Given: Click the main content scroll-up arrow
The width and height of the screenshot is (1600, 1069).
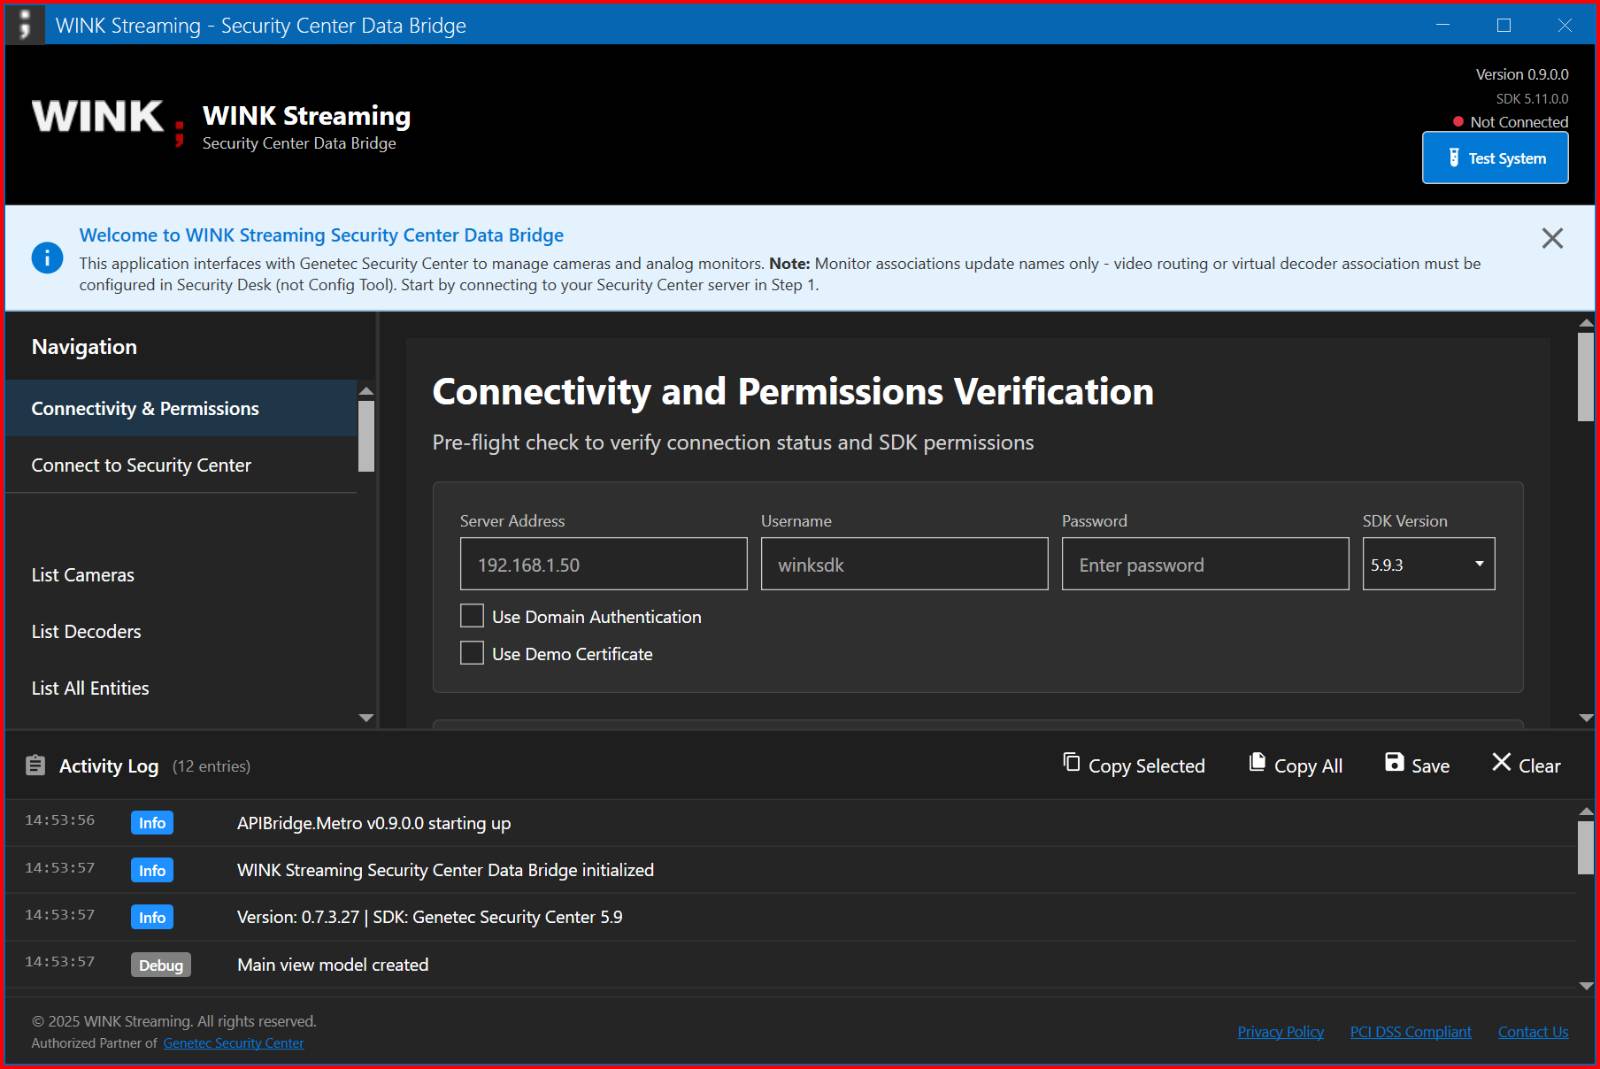Looking at the screenshot, I should pyautogui.click(x=1586, y=323).
